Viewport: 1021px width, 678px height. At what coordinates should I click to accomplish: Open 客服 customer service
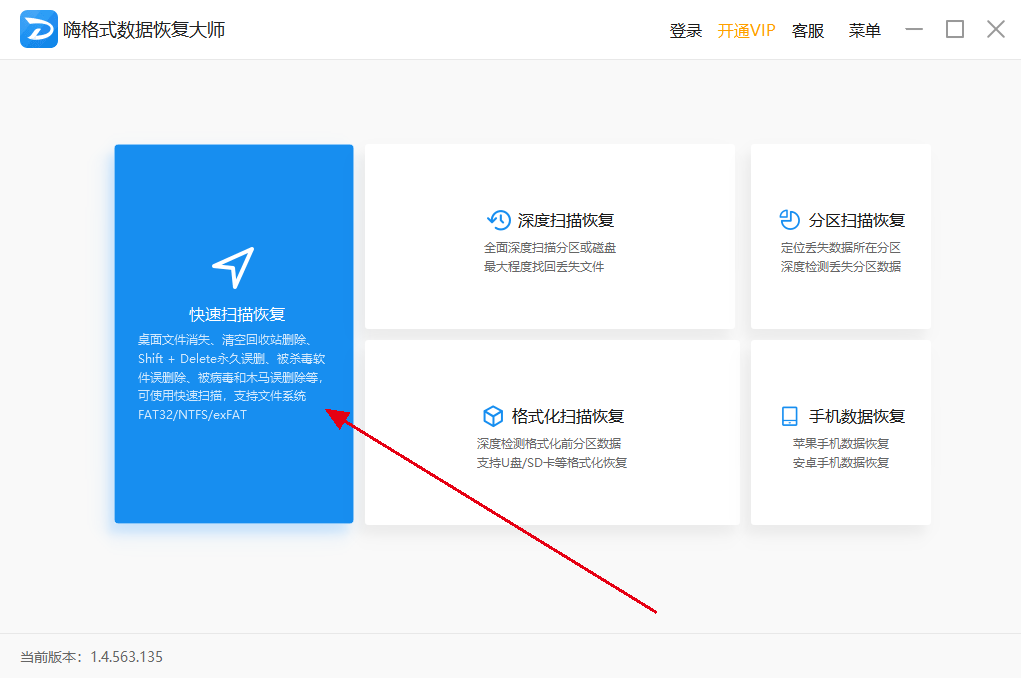[x=808, y=31]
